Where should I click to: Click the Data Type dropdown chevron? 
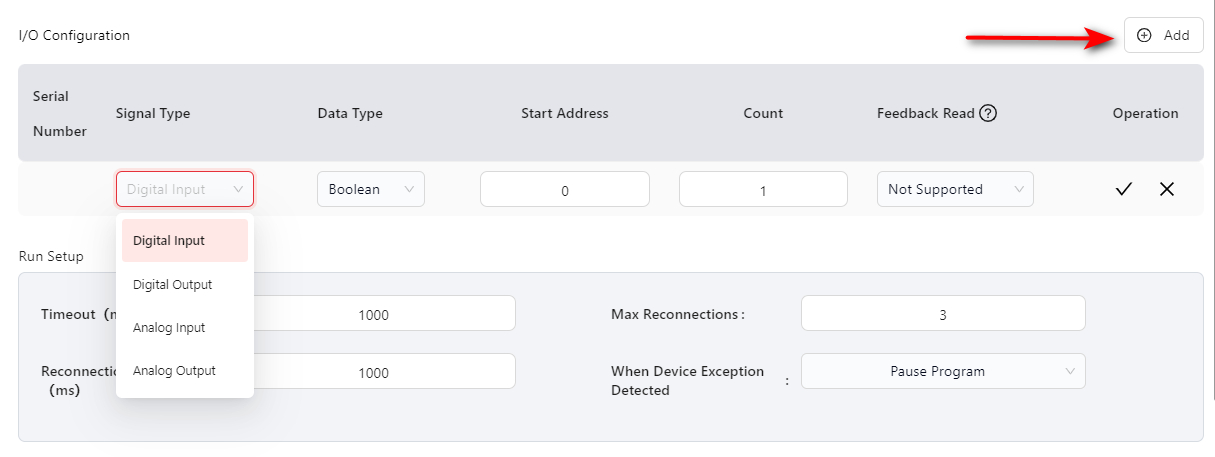(409, 189)
